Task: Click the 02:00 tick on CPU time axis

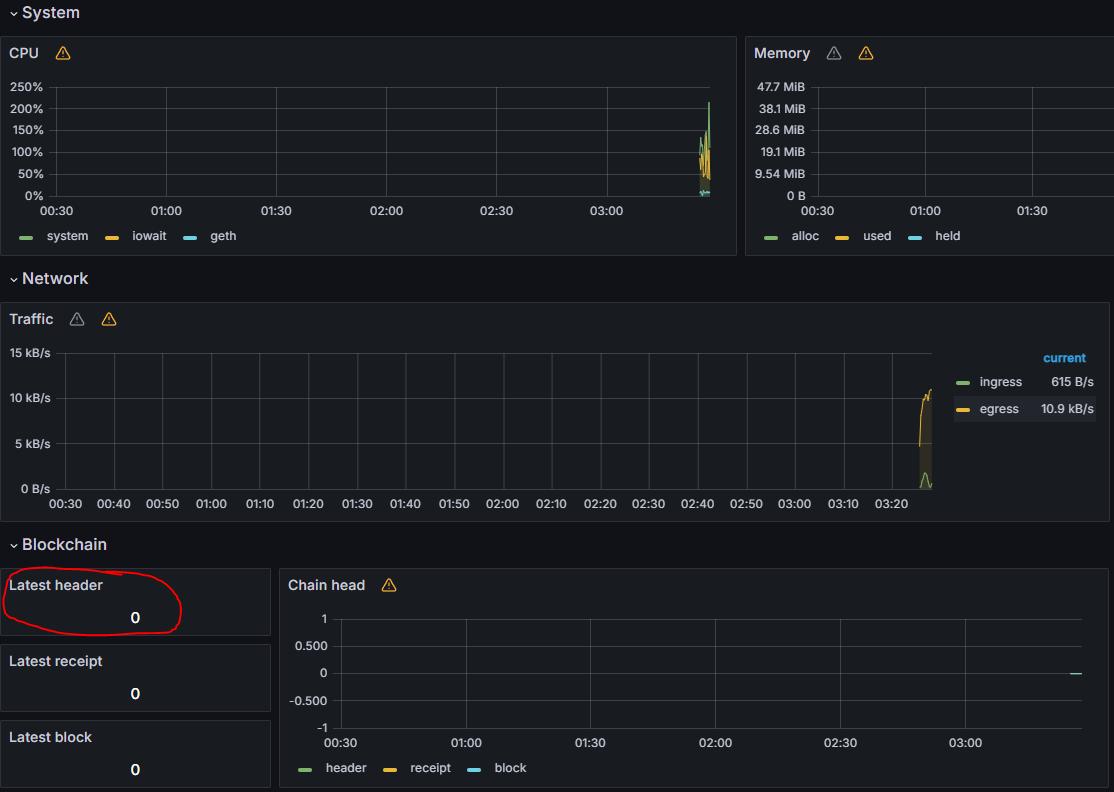Action: pos(386,211)
